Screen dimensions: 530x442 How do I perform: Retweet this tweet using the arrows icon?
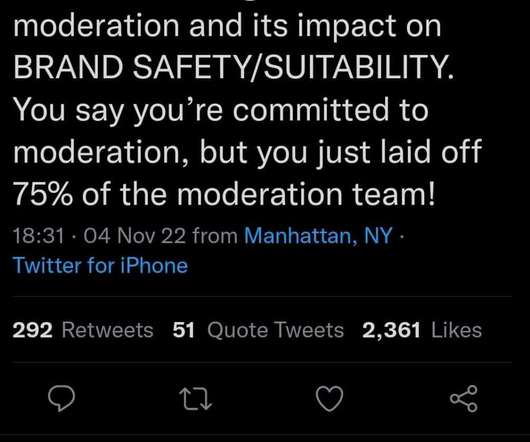pyautogui.click(x=195, y=399)
